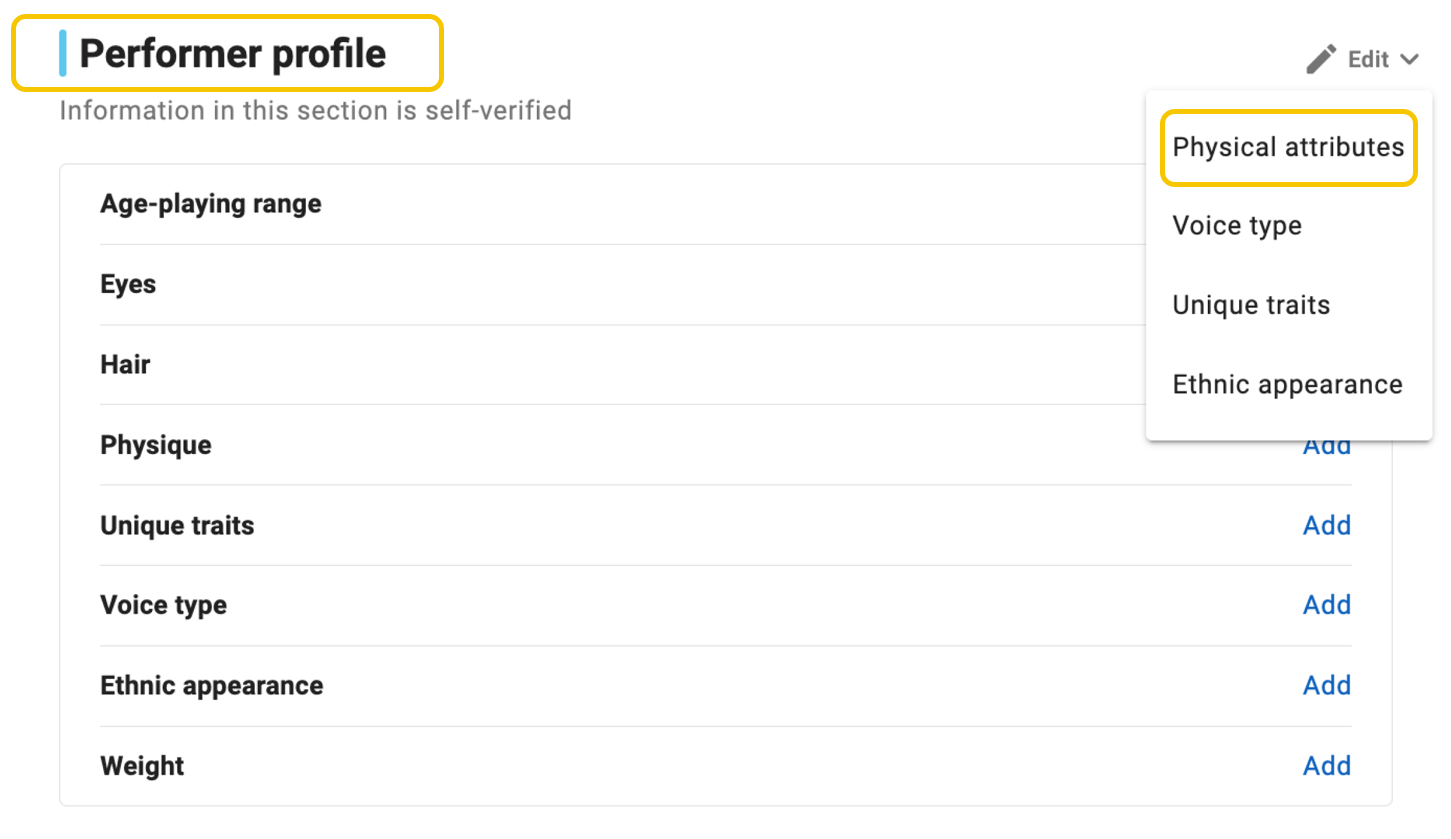Open Ethnic appearance from the Edit dropdown menu
The image size is (1451, 839).
1287,385
